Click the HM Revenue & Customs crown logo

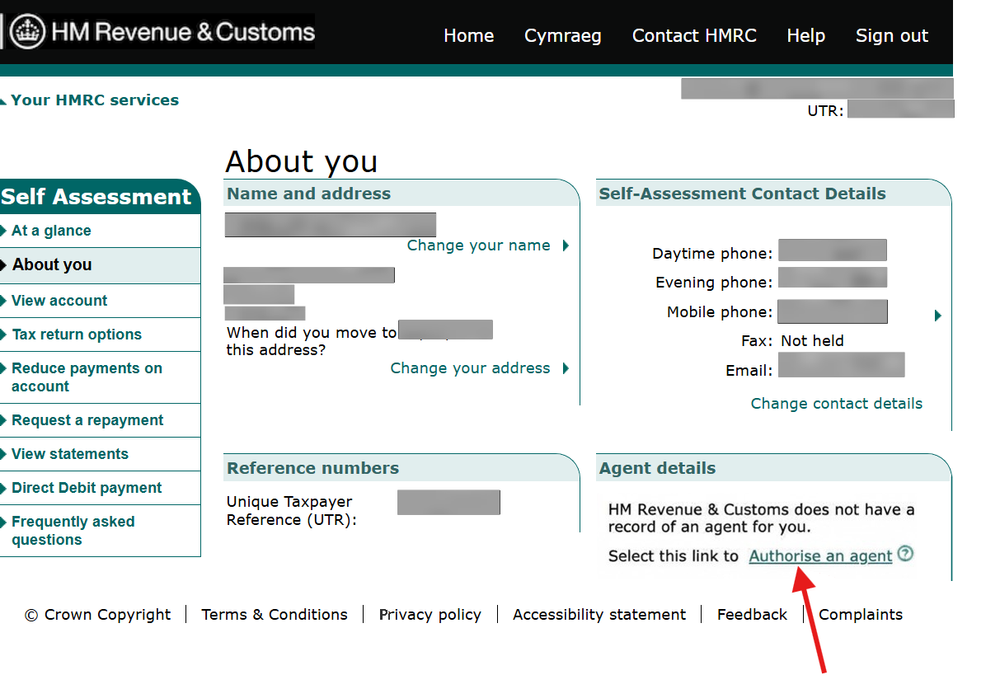[27, 31]
